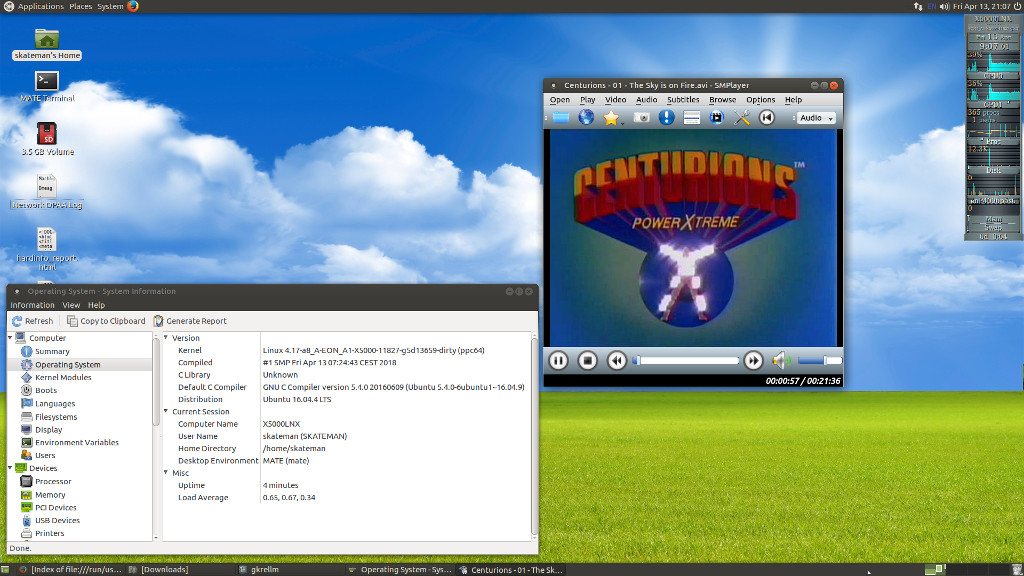Click Generate Report in System Information
The width and height of the screenshot is (1024, 576).
[190, 321]
